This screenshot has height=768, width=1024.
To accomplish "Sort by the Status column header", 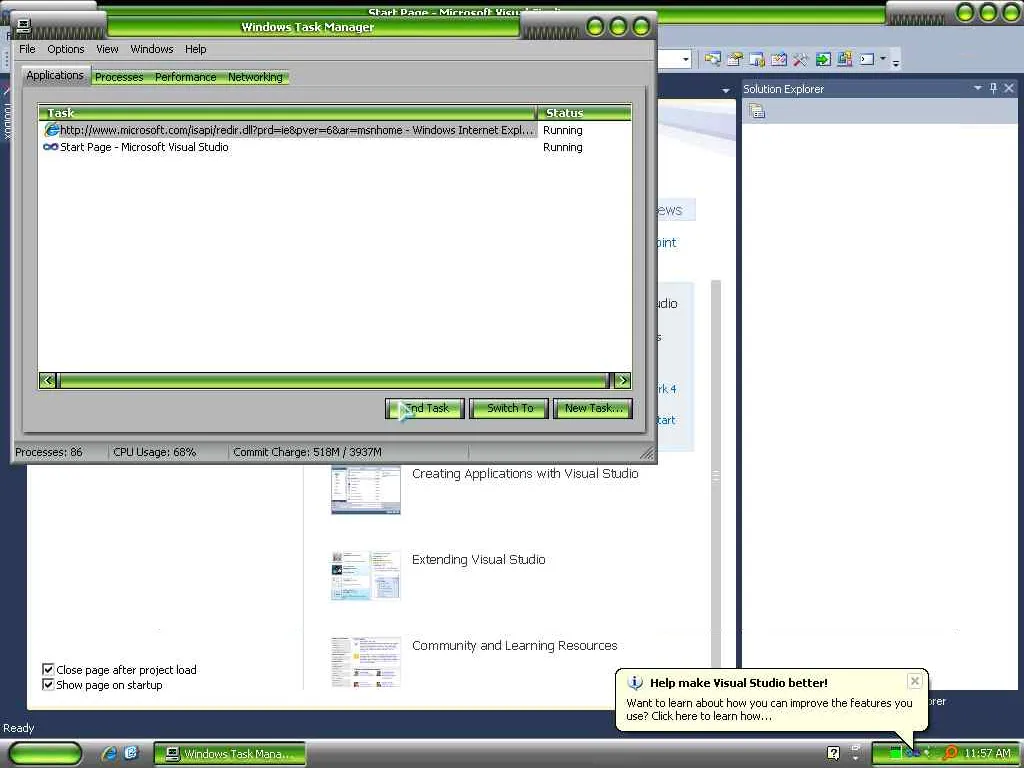I will tap(584, 113).
